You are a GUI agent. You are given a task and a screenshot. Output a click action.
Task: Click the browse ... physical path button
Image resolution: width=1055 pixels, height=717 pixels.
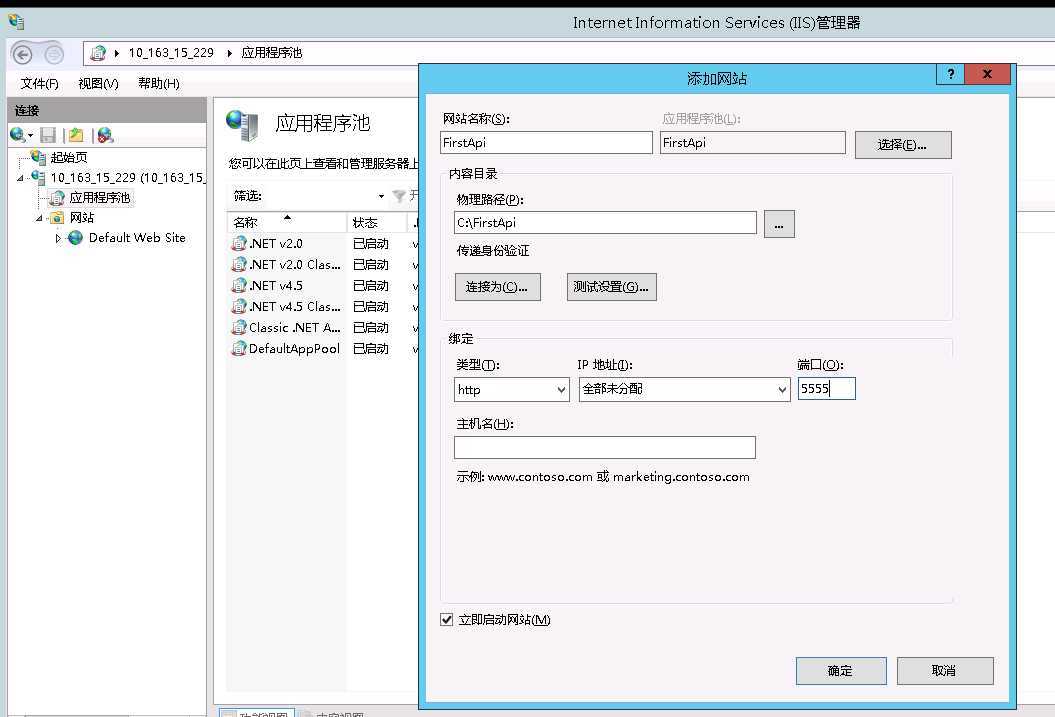tap(779, 224)
